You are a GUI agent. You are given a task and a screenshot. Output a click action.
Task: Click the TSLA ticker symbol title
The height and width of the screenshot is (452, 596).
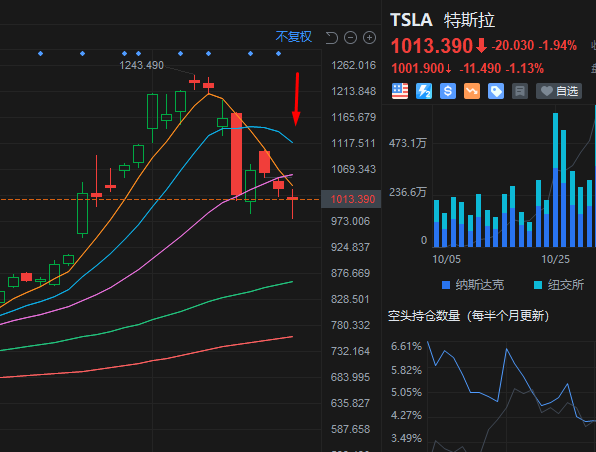[x=412, y=20]
